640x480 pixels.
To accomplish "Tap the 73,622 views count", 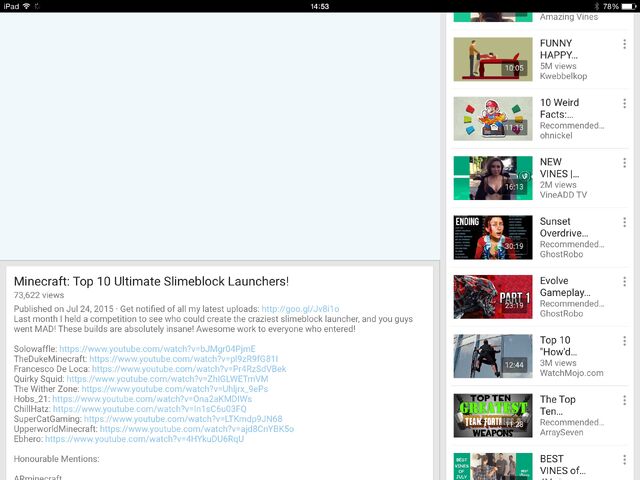I will 39,295.
